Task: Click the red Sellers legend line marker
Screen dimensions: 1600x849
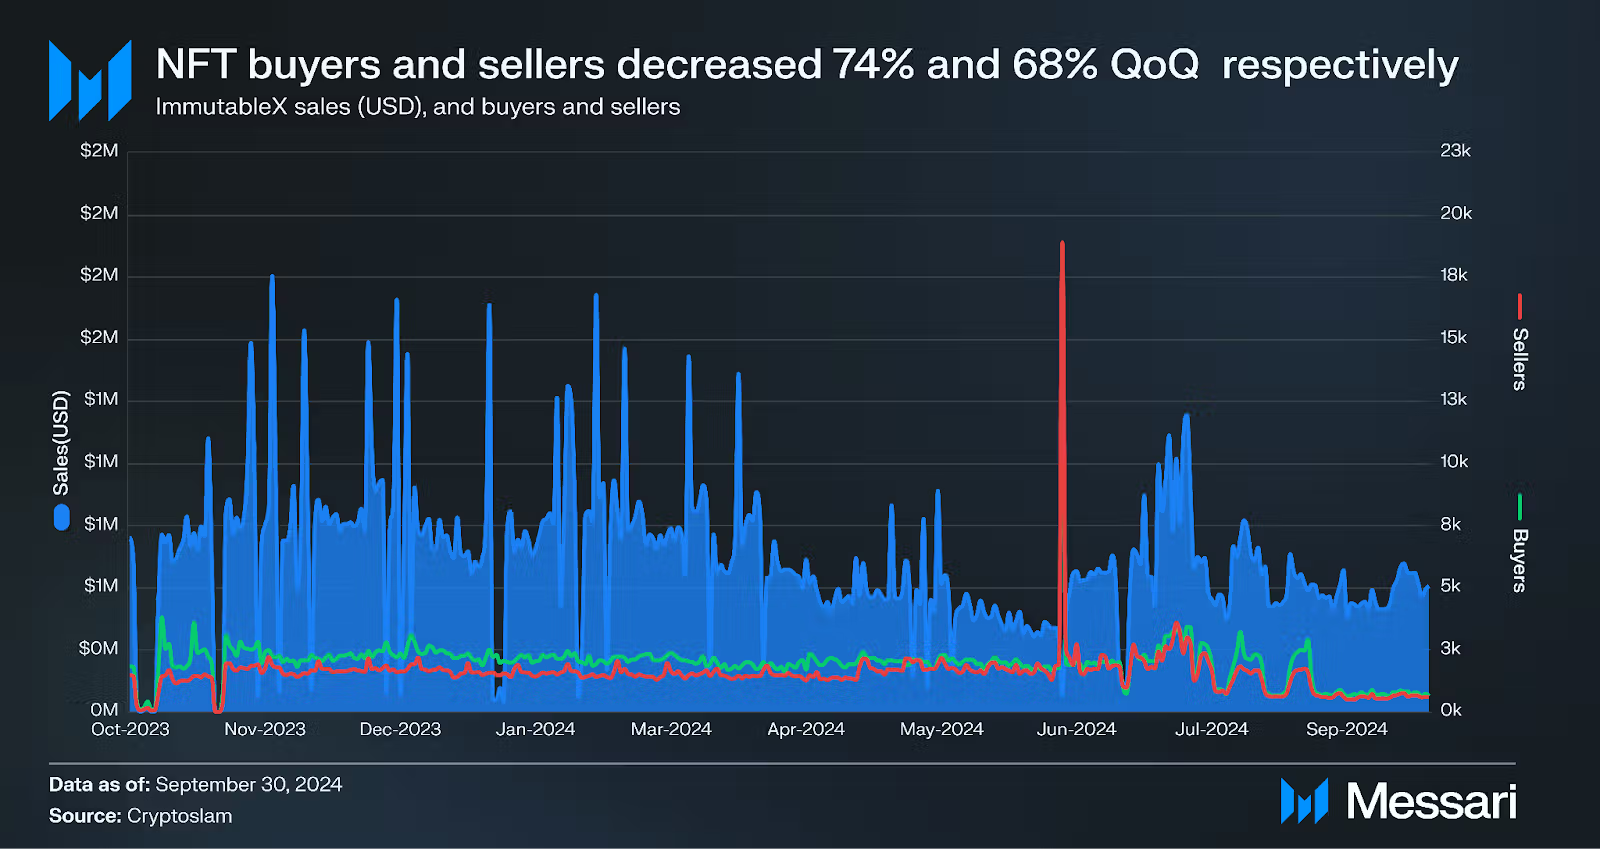Action: (x=1520, y=306)
